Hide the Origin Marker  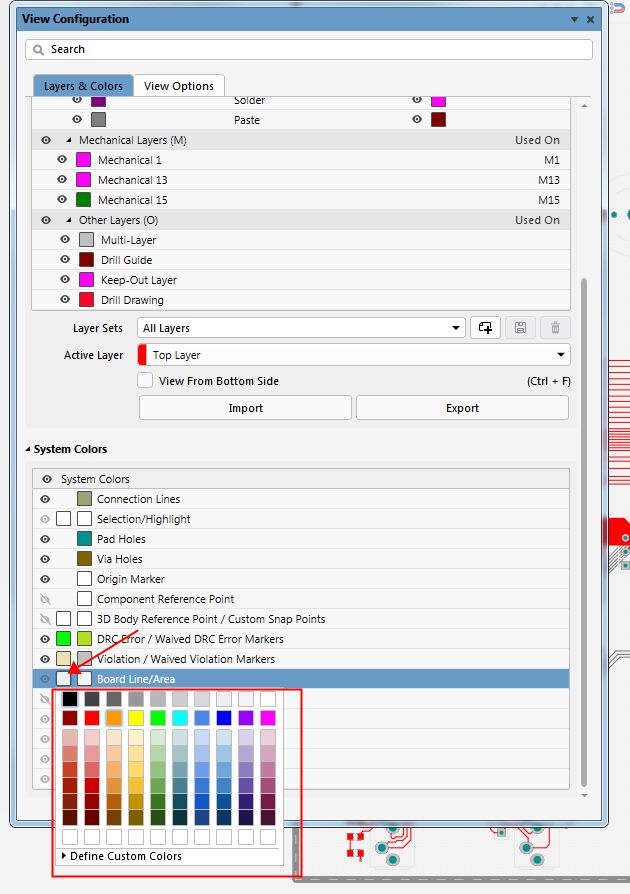pyautogui.click(x=45, y=579)
